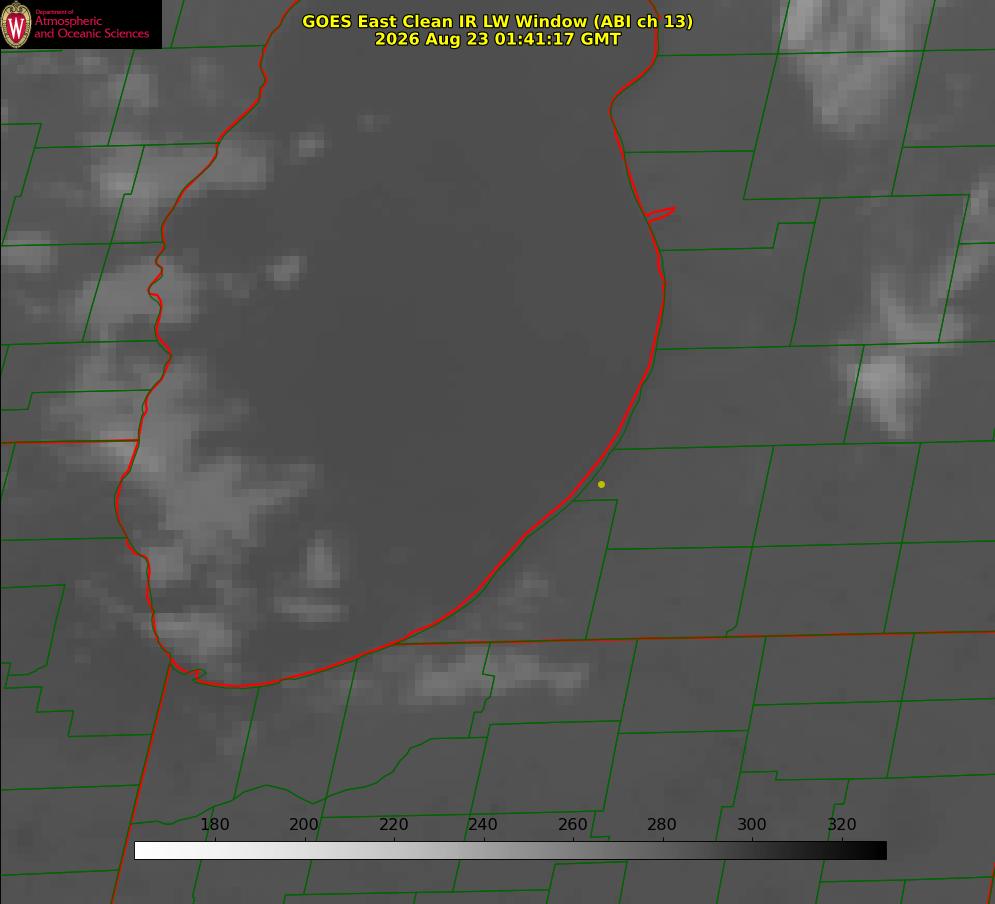Click the 200 colorbar label

(304, 824)
